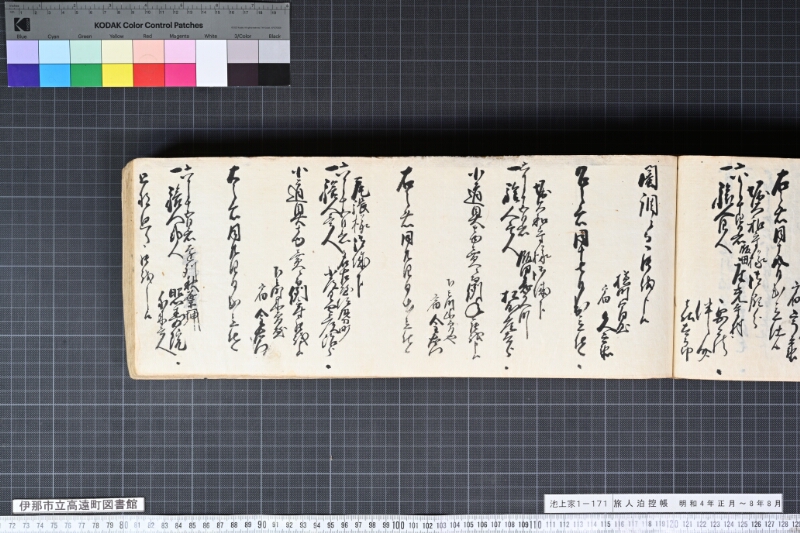Pick the solid yellow color patch
Screen dimensions: 800x533
click(x=117, y=75)
